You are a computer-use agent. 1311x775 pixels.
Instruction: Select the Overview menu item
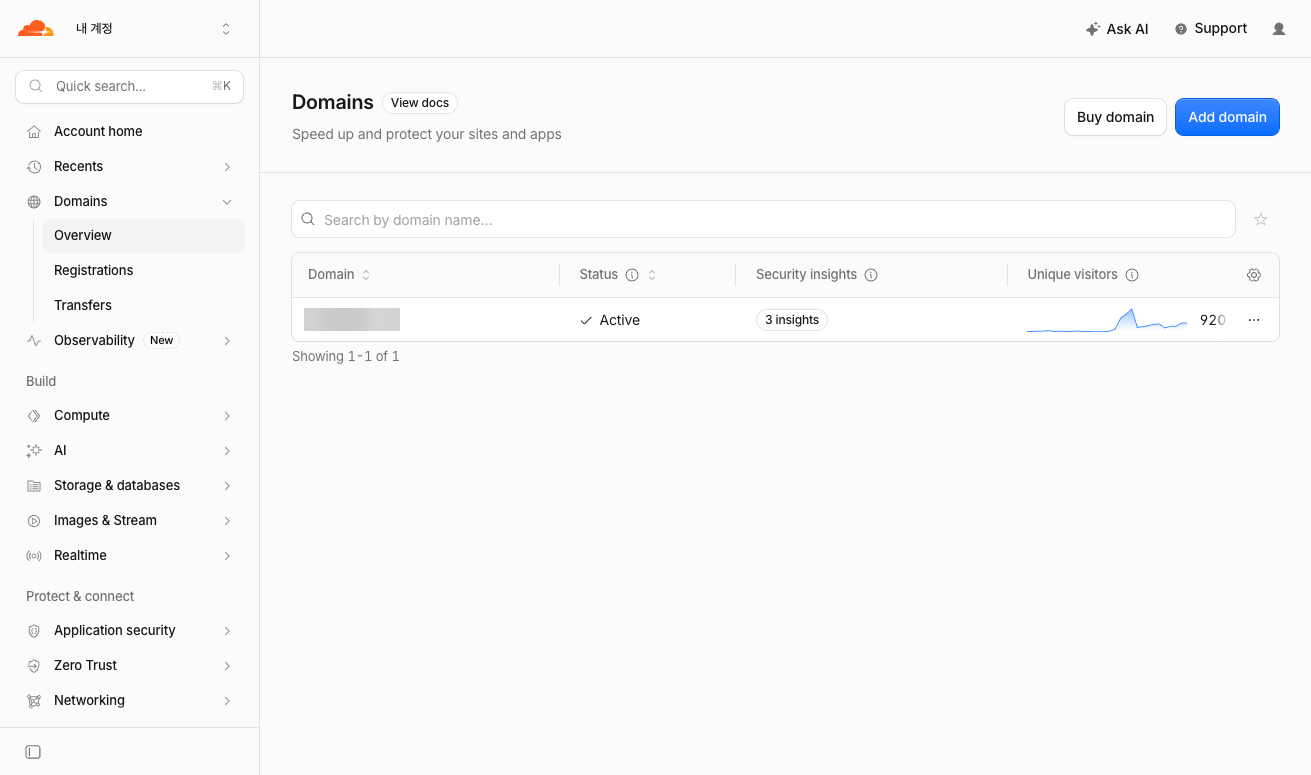[x=143, y=235]
